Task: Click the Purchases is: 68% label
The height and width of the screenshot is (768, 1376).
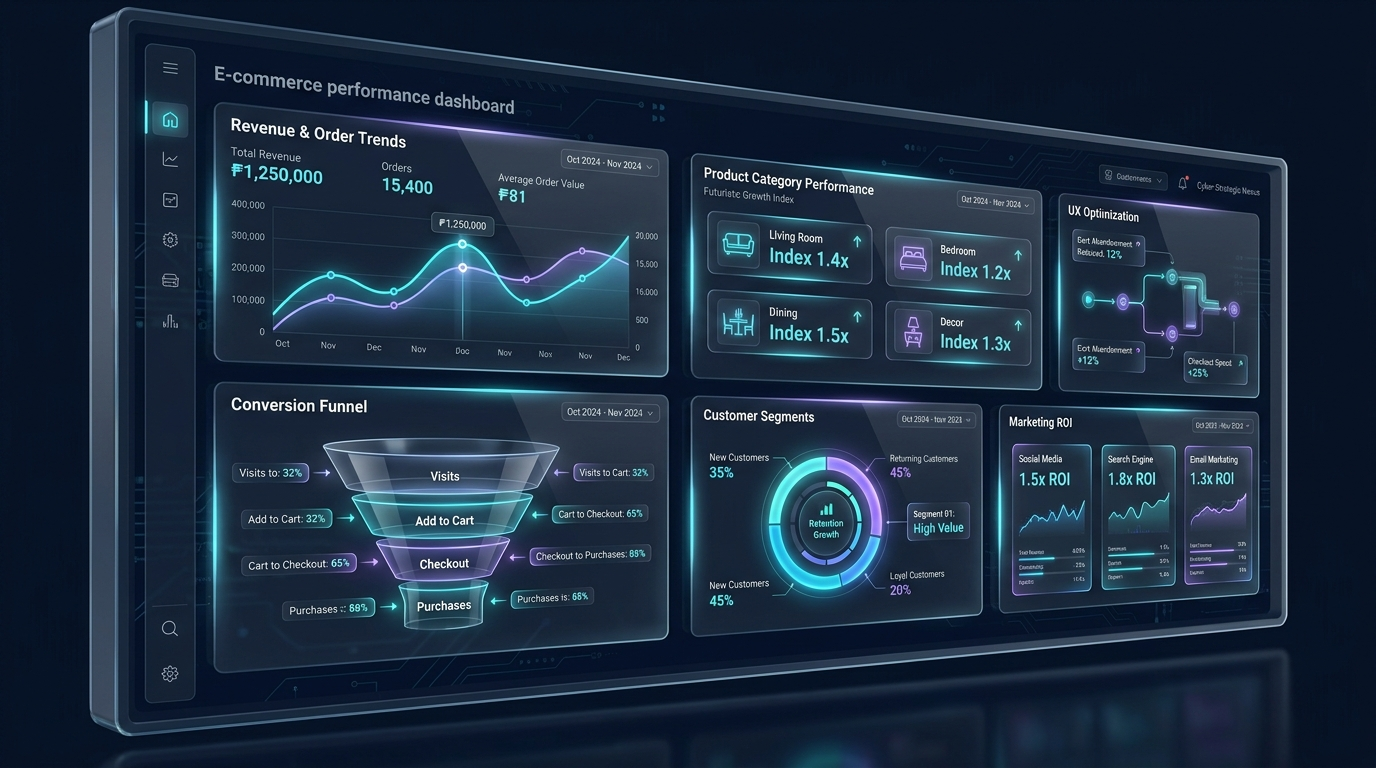Action: pos(553,598)
